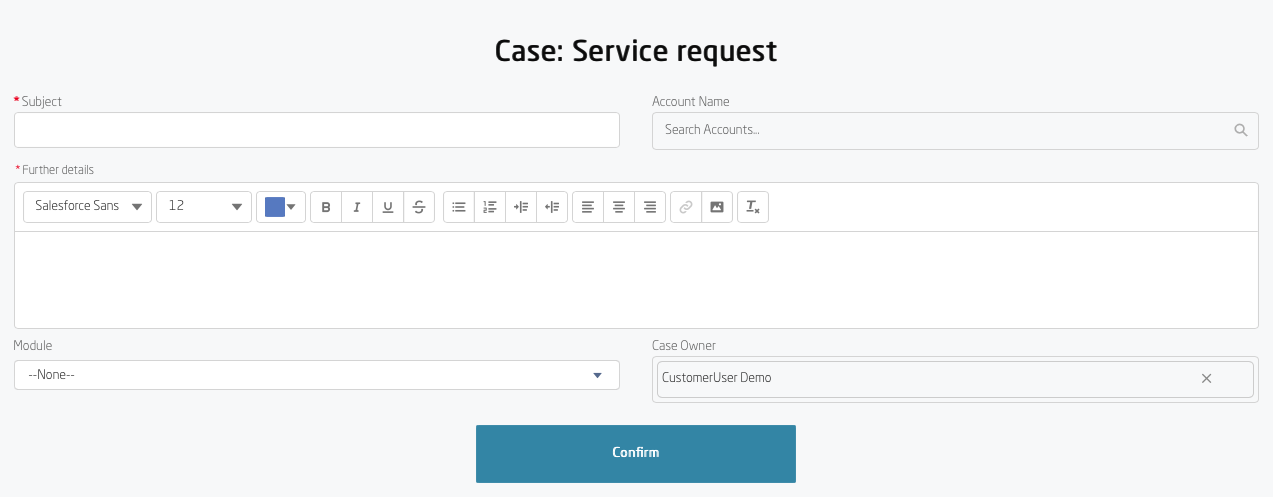Viewport: 1273px width, 497px height.
Task: Expand the Module picklist
Action: pos(316,375)
